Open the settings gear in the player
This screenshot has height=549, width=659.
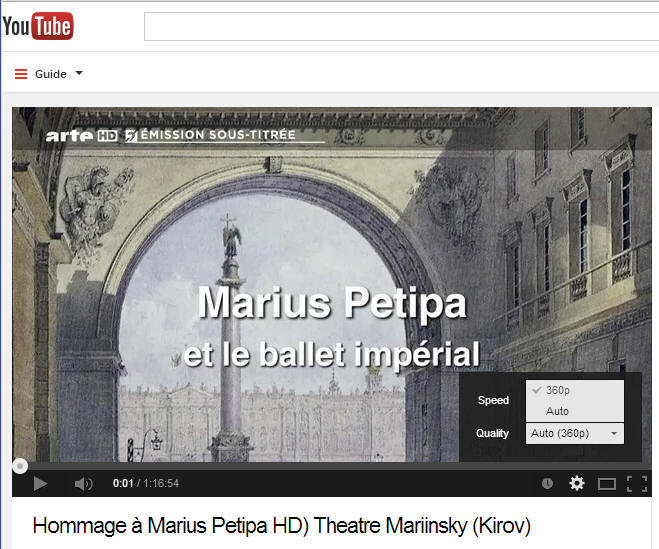577,483
